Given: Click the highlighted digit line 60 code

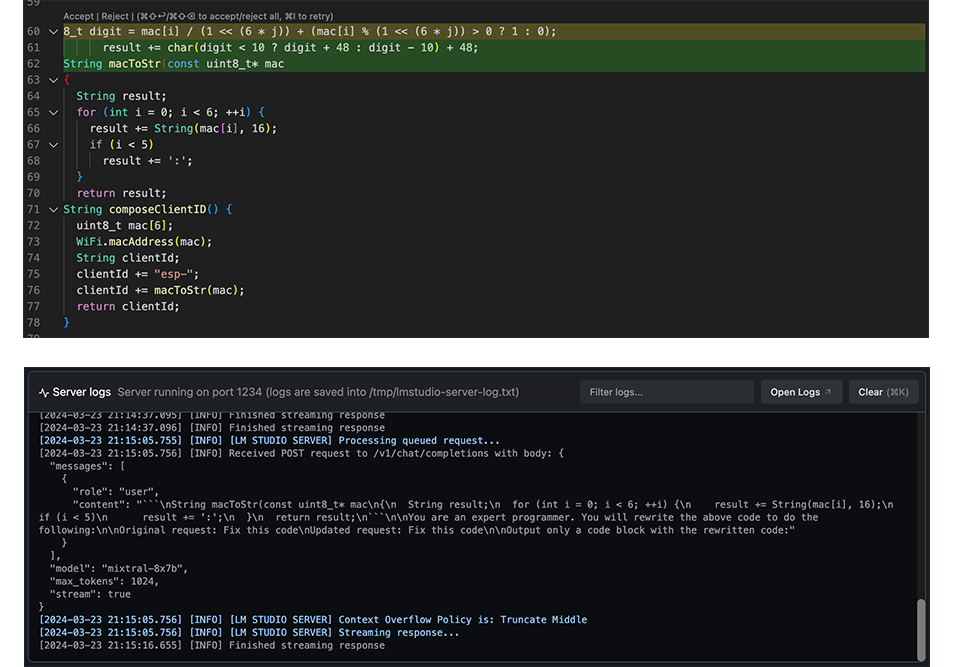Looking at the screenshot, I should point(309,32).
